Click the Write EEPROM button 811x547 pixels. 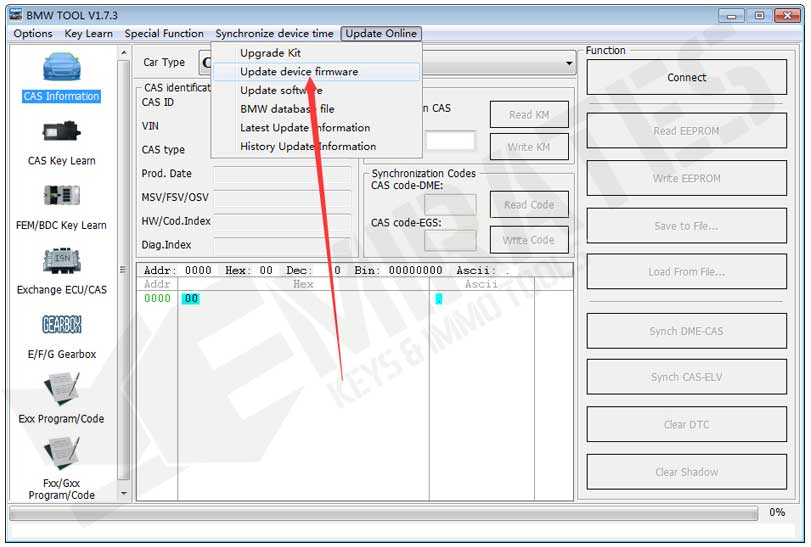tap(686, 178)
